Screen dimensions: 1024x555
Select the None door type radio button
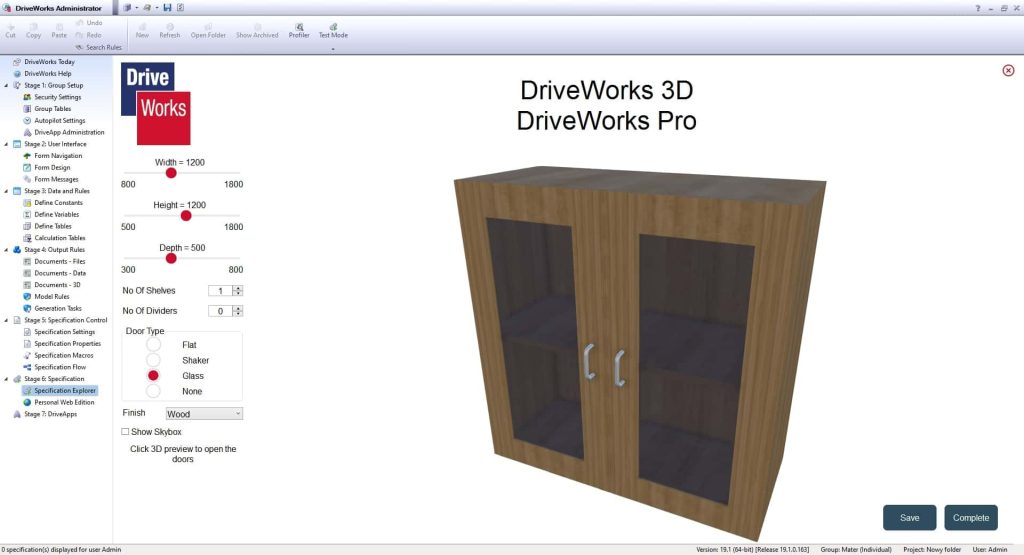click(153, 391)
